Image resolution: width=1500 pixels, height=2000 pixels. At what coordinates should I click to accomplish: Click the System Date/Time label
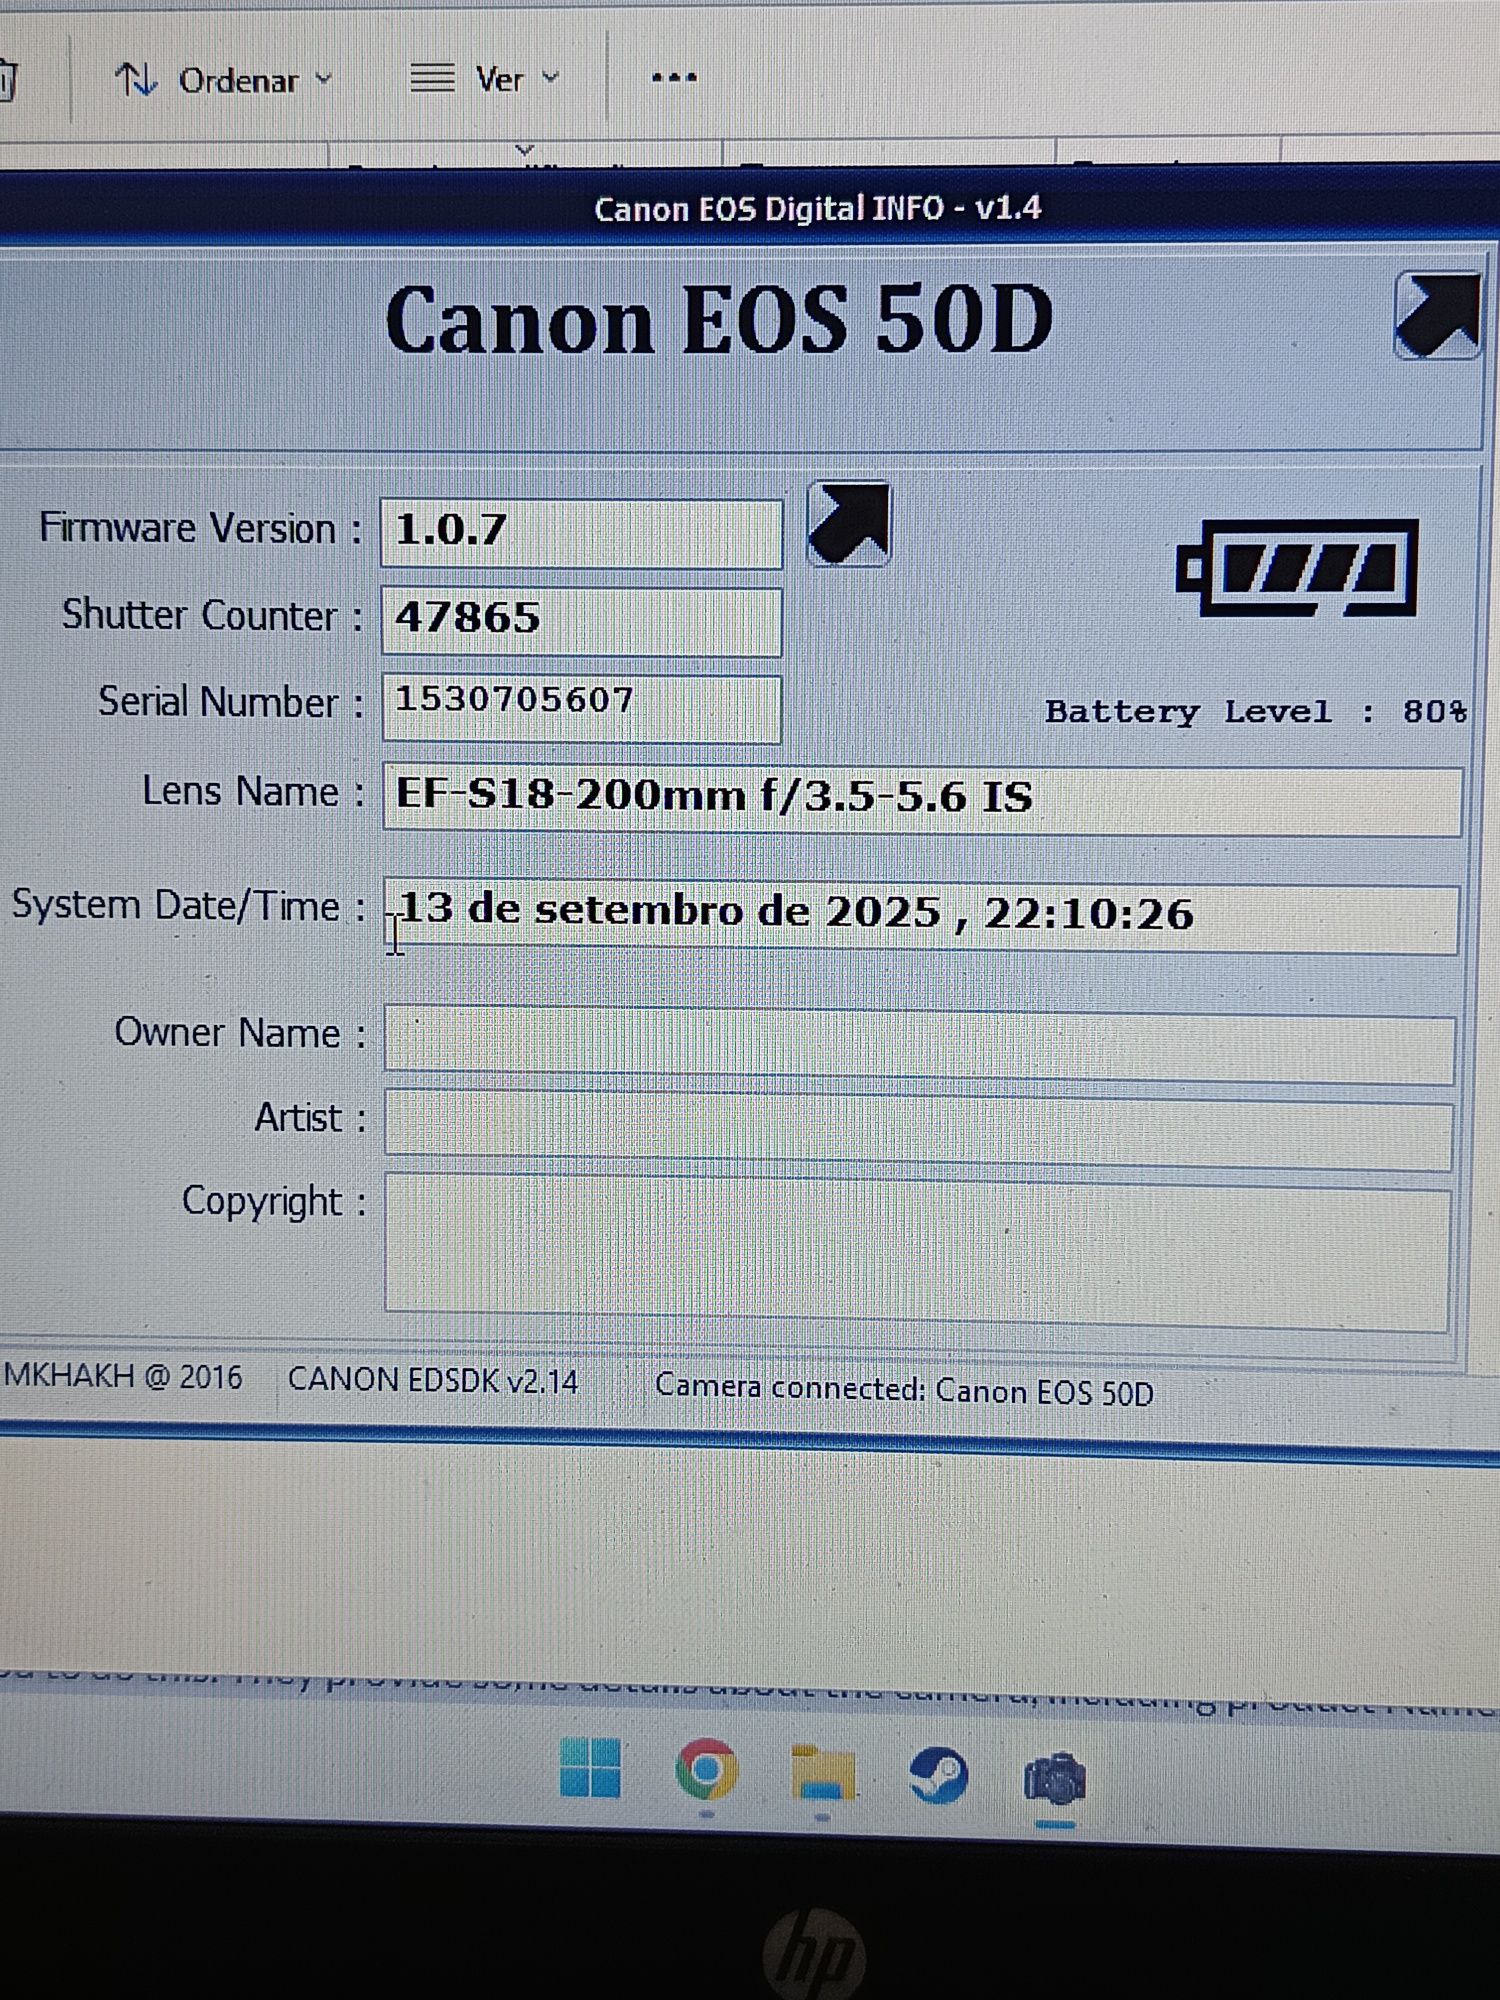coord(188,905)
